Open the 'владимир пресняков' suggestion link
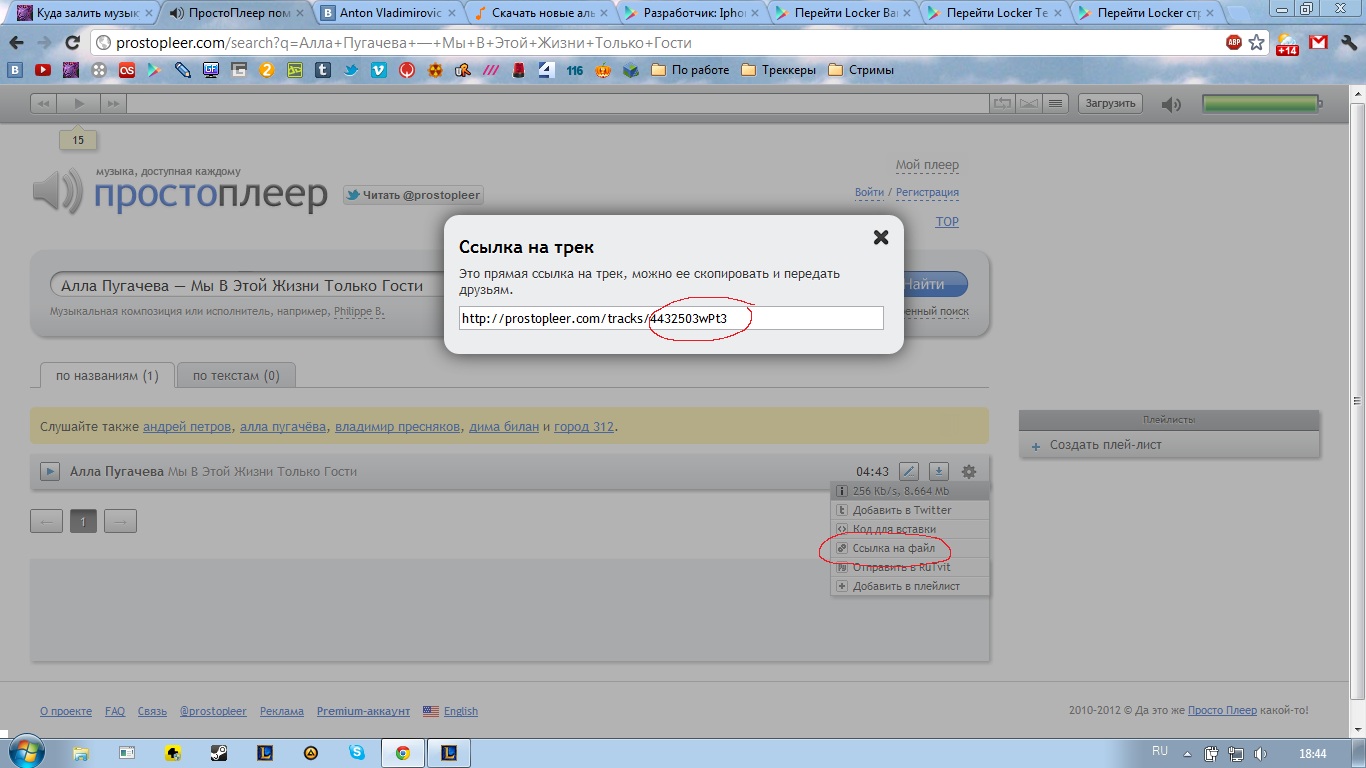The image size is (1366, 768). click(x=397, y=426)
